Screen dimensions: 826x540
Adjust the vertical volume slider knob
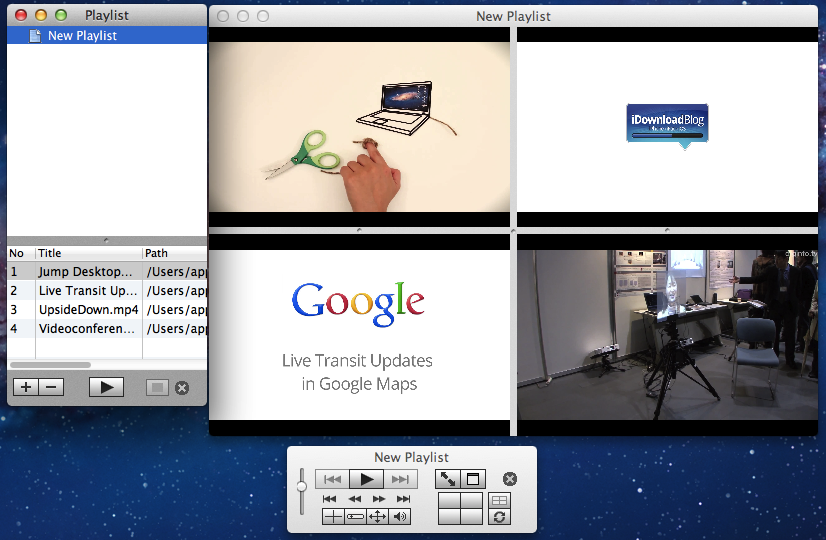[301, 485]
